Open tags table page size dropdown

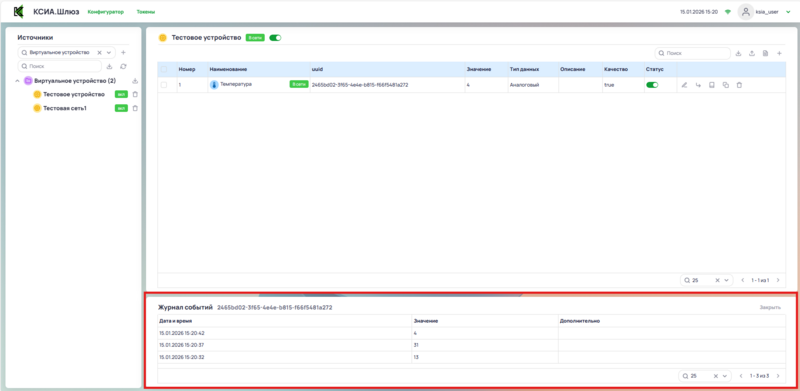(x=726, y=280)
